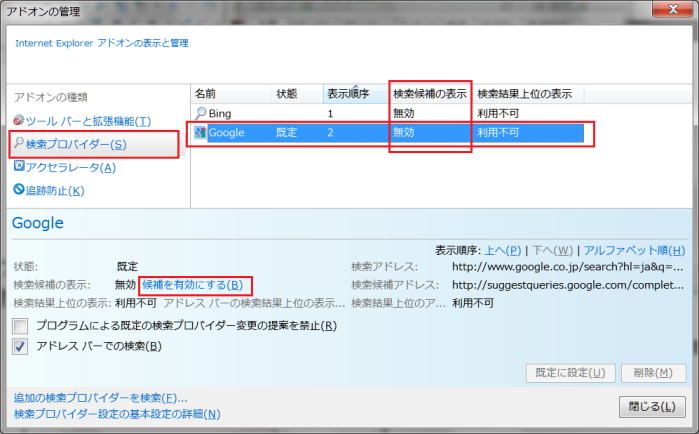Screen dimensions: 699x434
Task: Select 追跡防止(K) category
Action: (x=55, y=191)
